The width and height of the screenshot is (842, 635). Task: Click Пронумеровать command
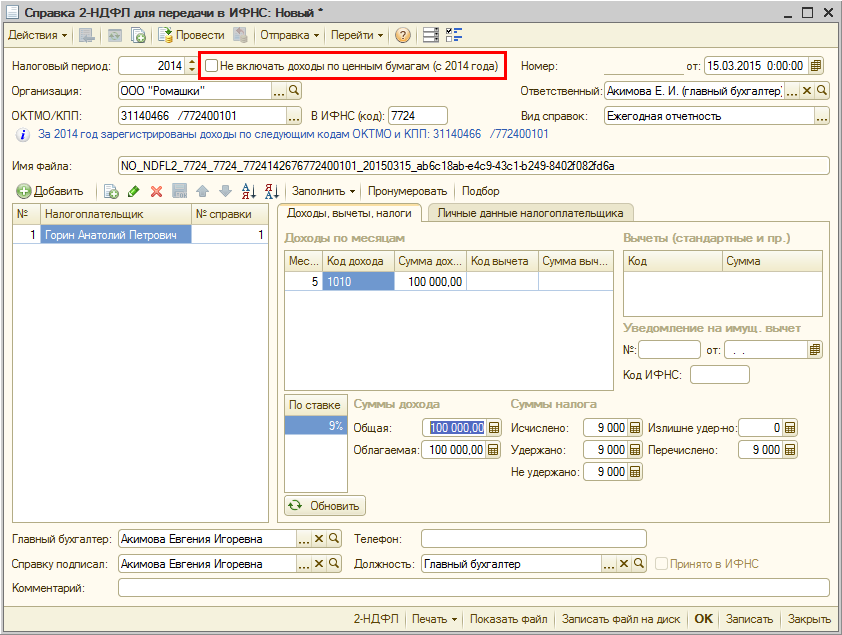click(x=407, y=191)
